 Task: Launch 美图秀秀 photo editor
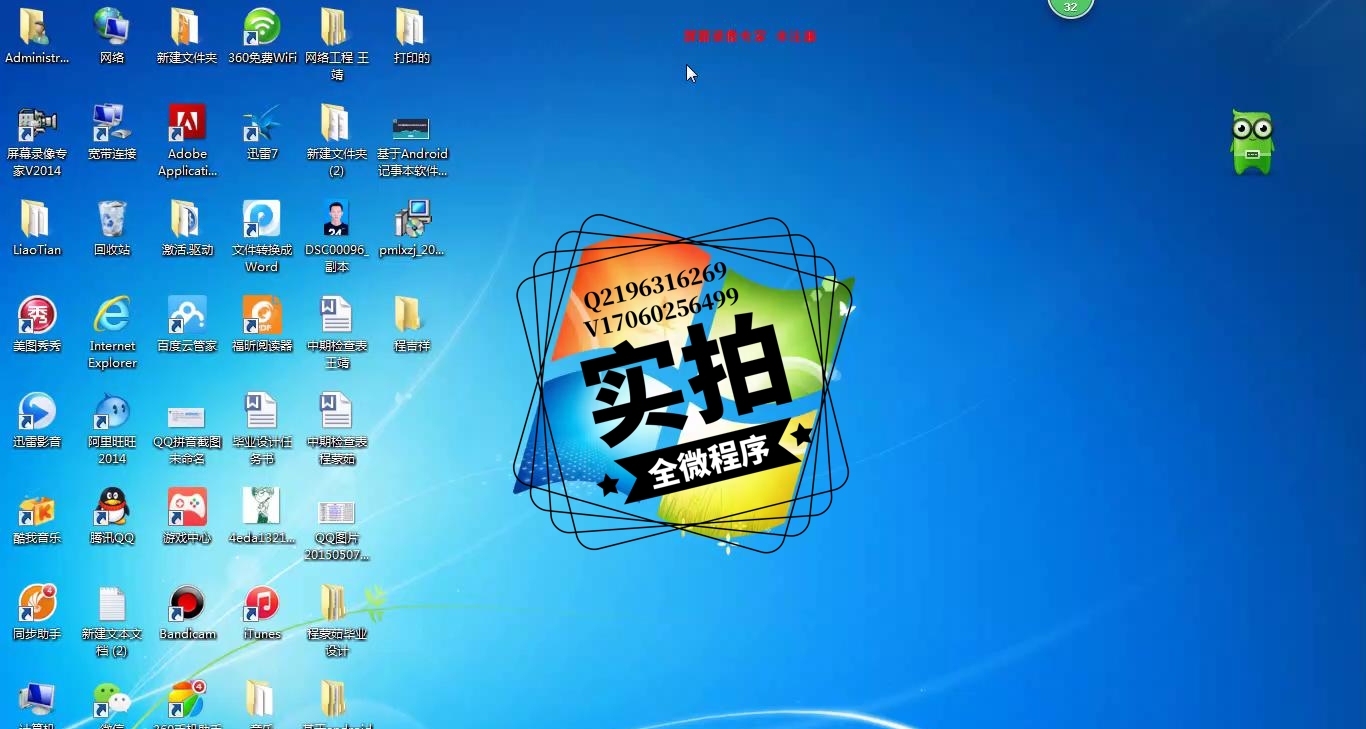coord(37,325)
